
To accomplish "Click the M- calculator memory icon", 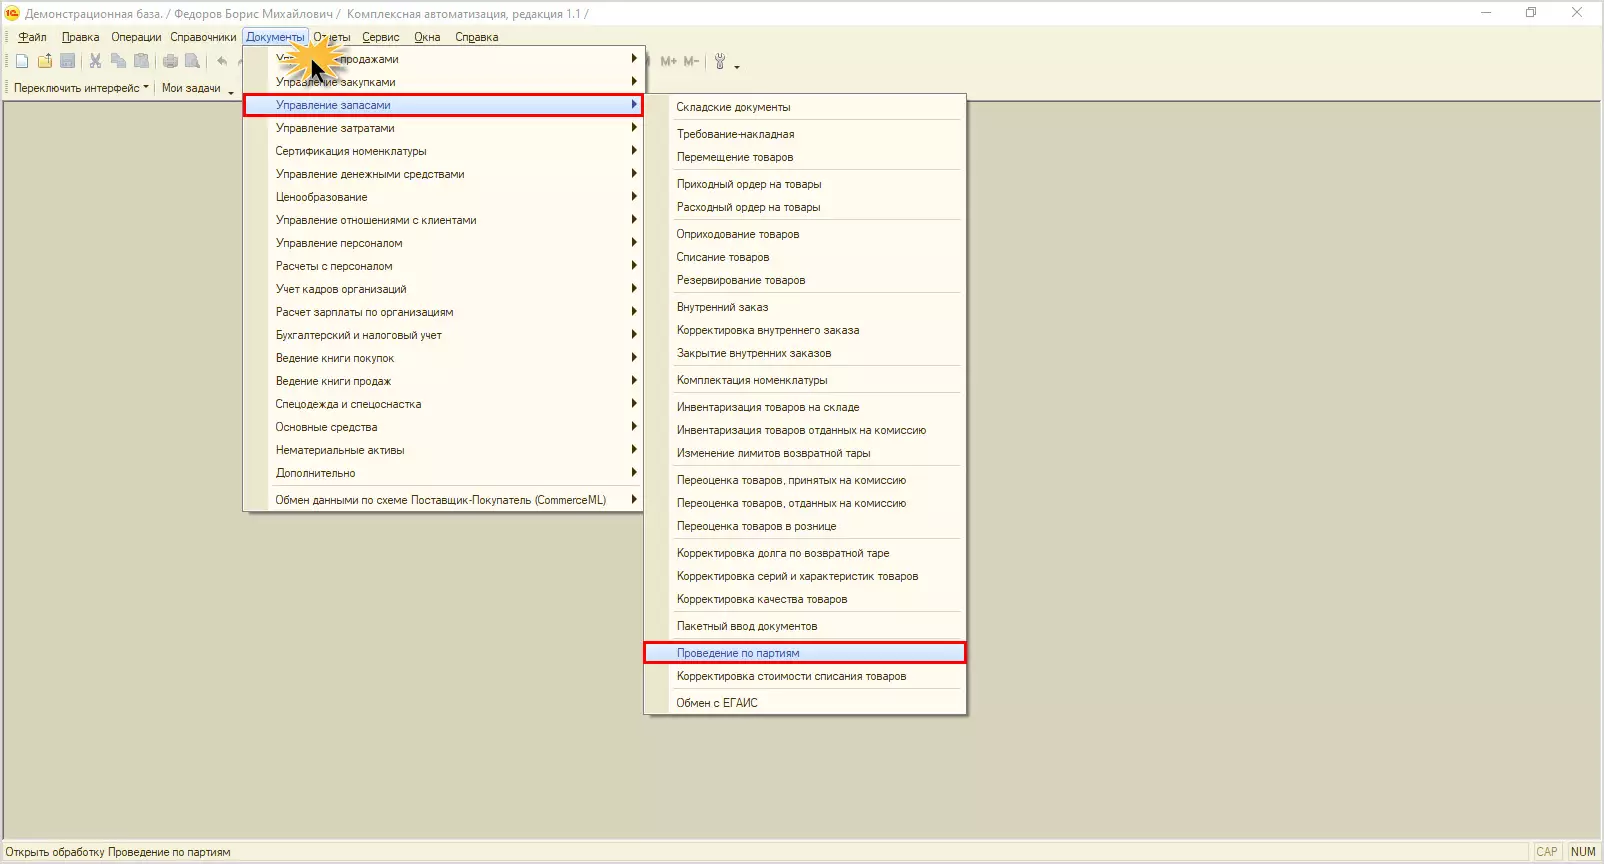I will pyautogui.click(x=691, y=61).
